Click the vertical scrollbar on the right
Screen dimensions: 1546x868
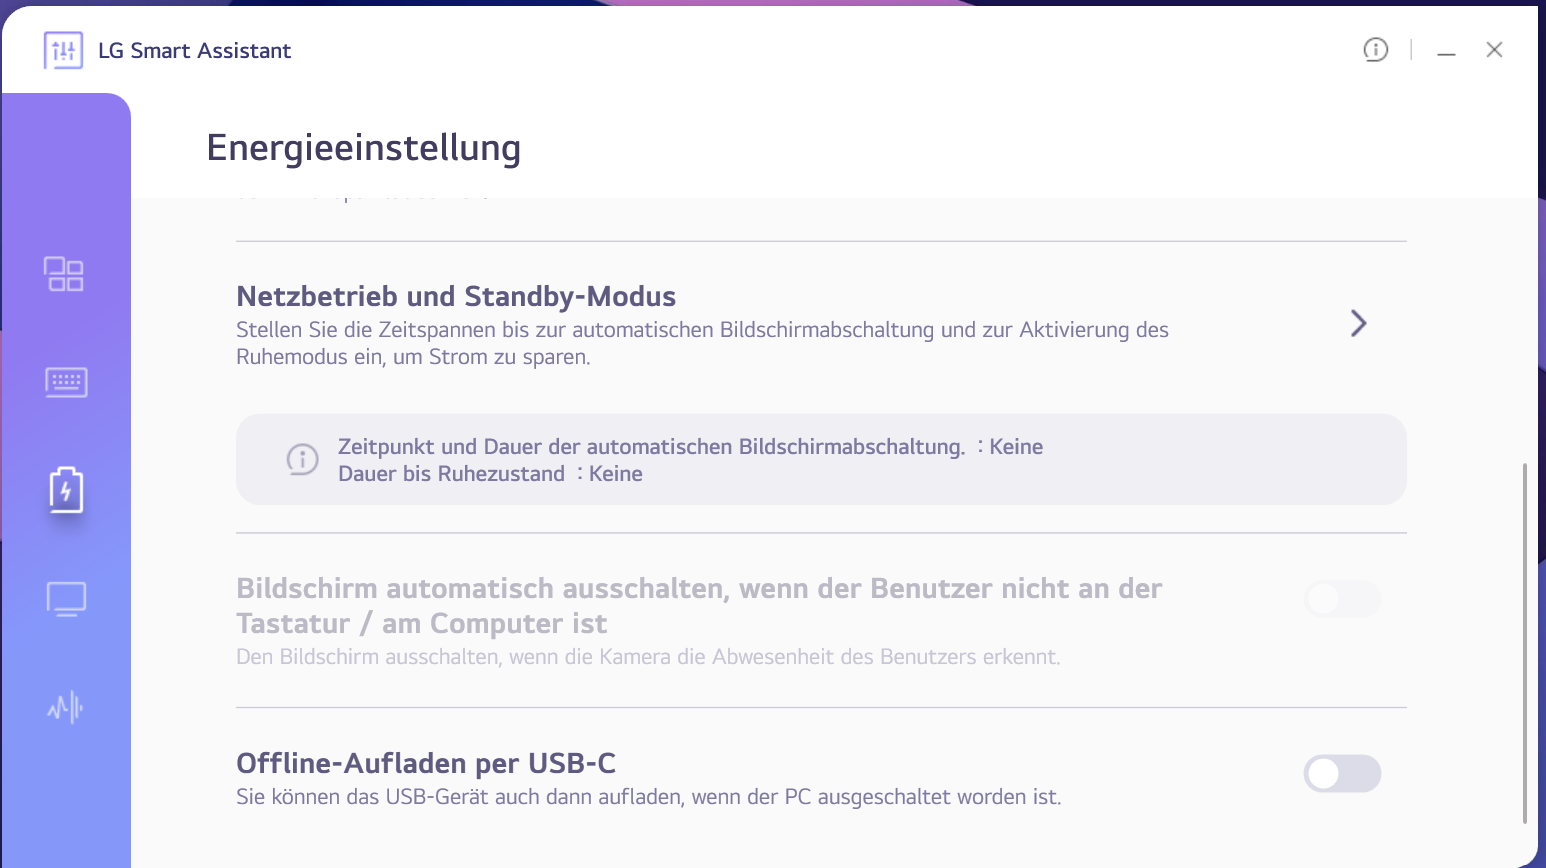(x=1524, y=640)
